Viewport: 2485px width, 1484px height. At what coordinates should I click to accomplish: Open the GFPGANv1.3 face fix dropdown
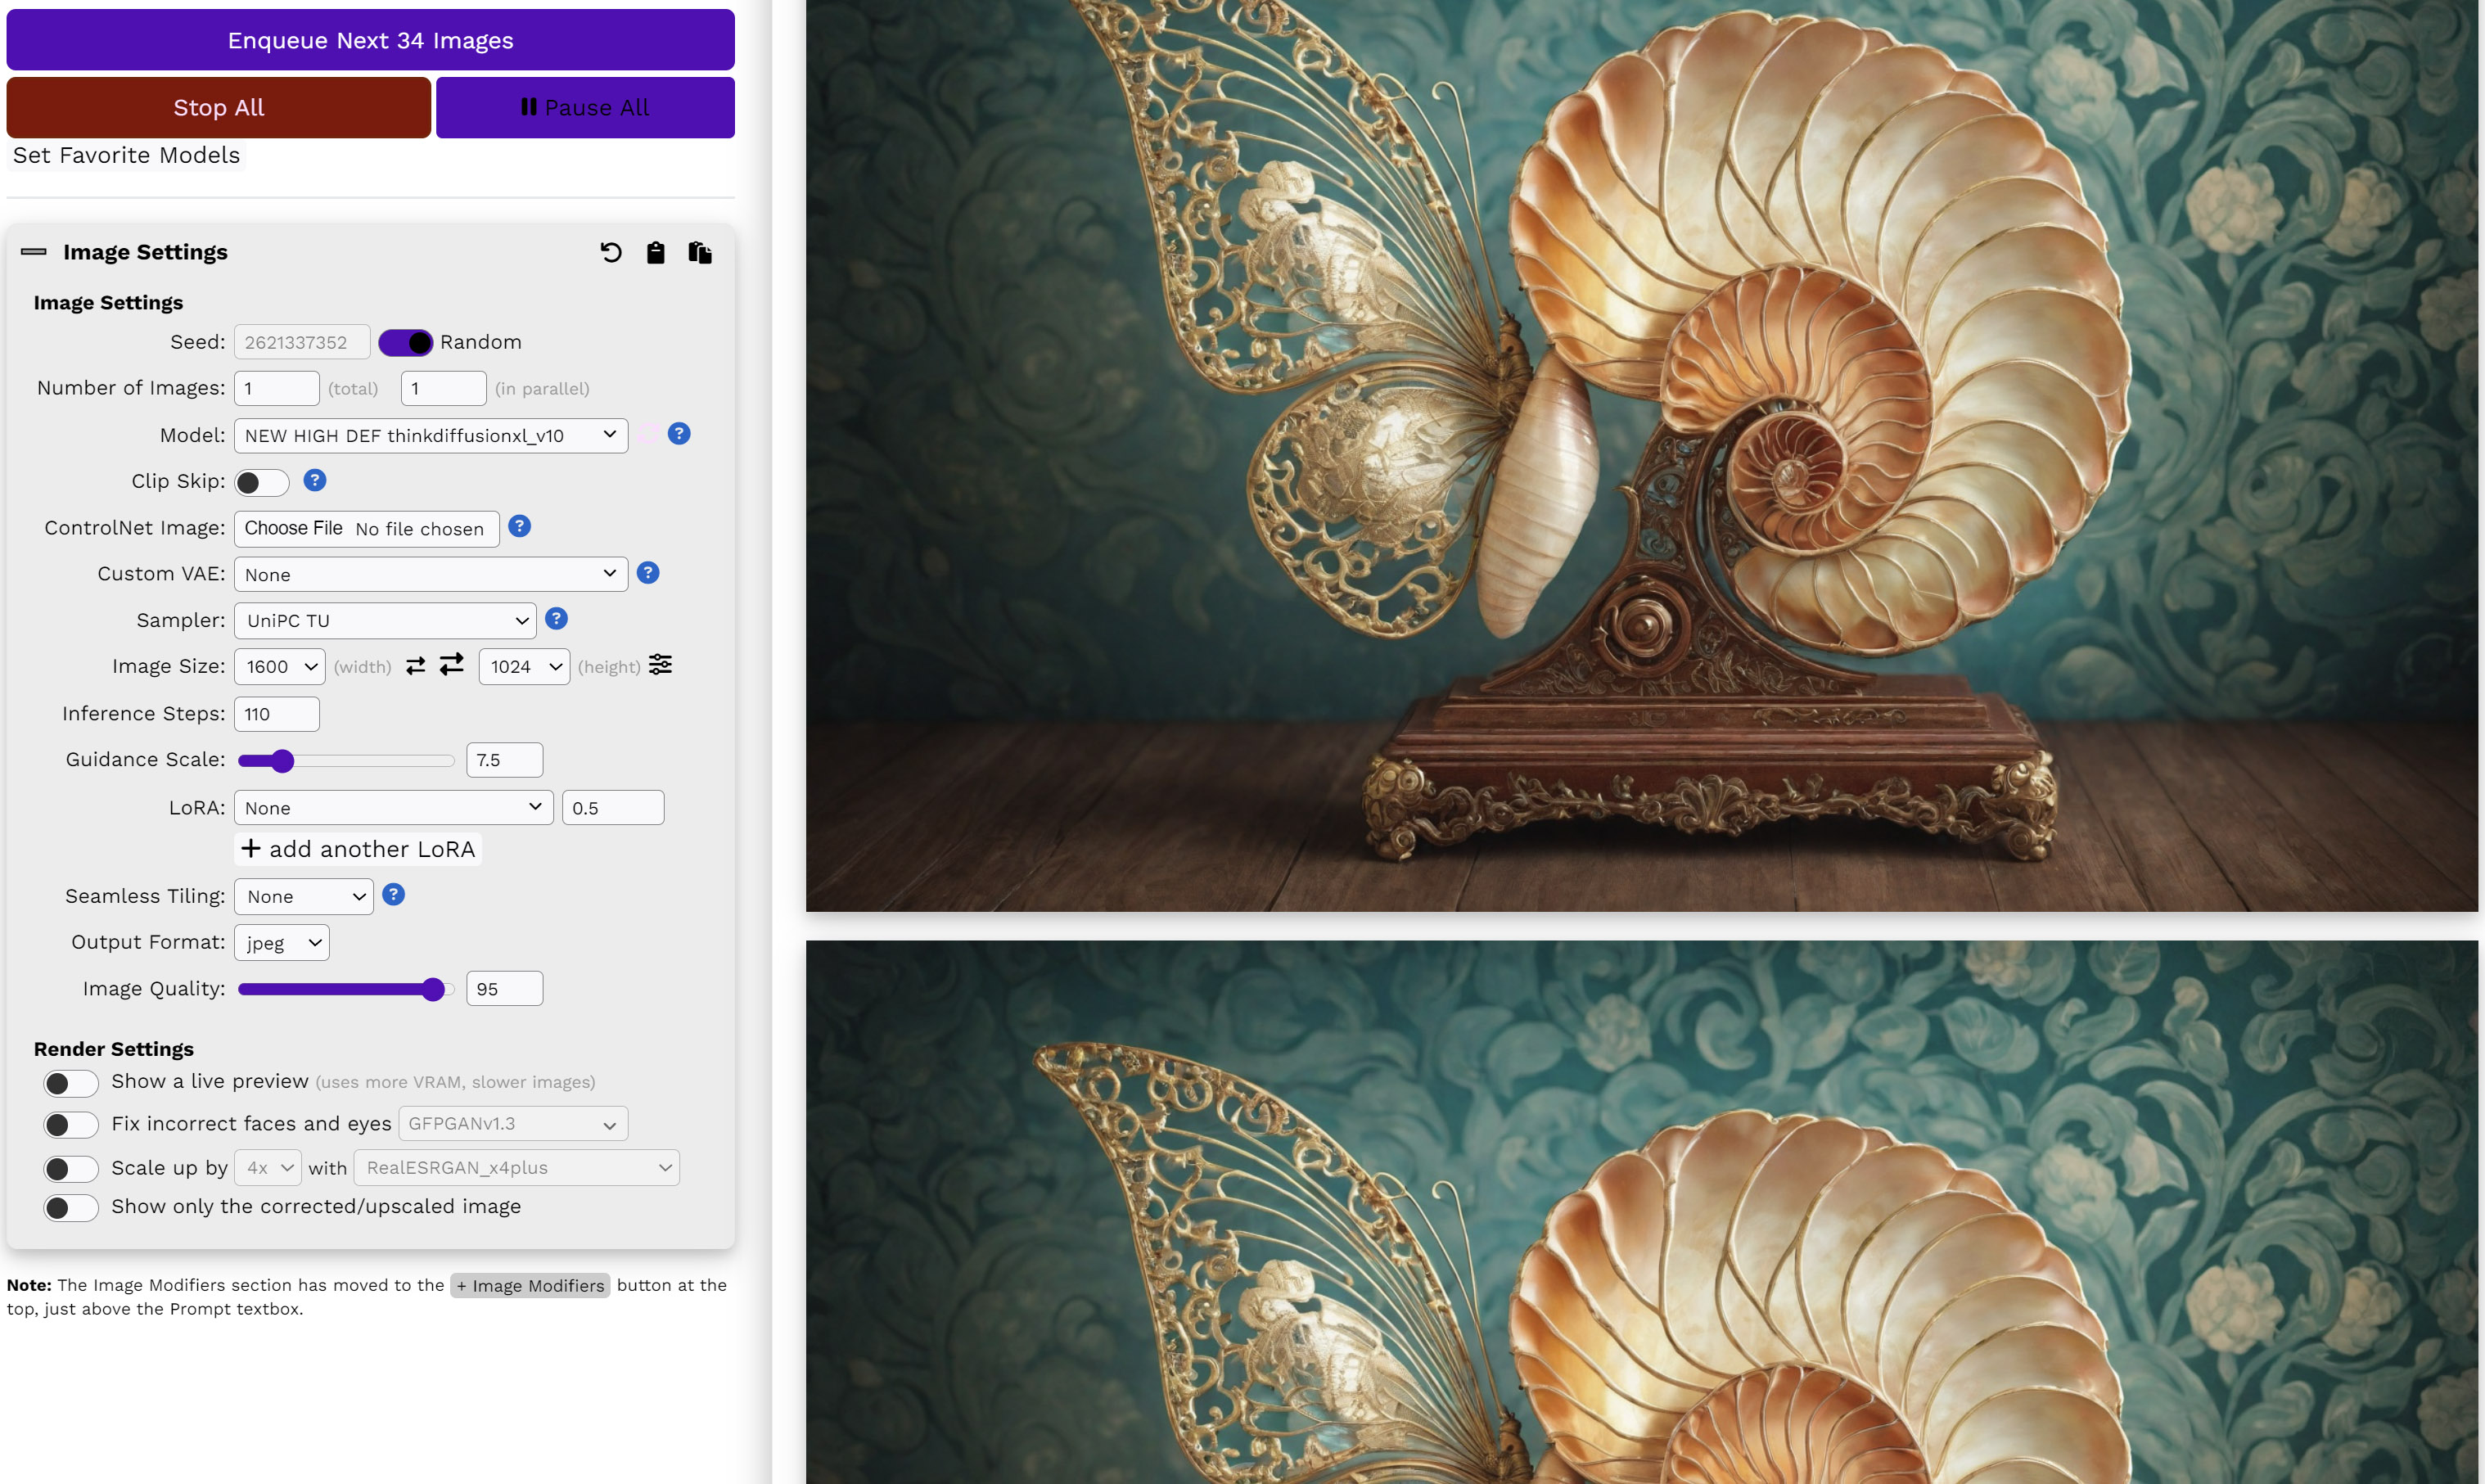click(x=513, y=1123)
